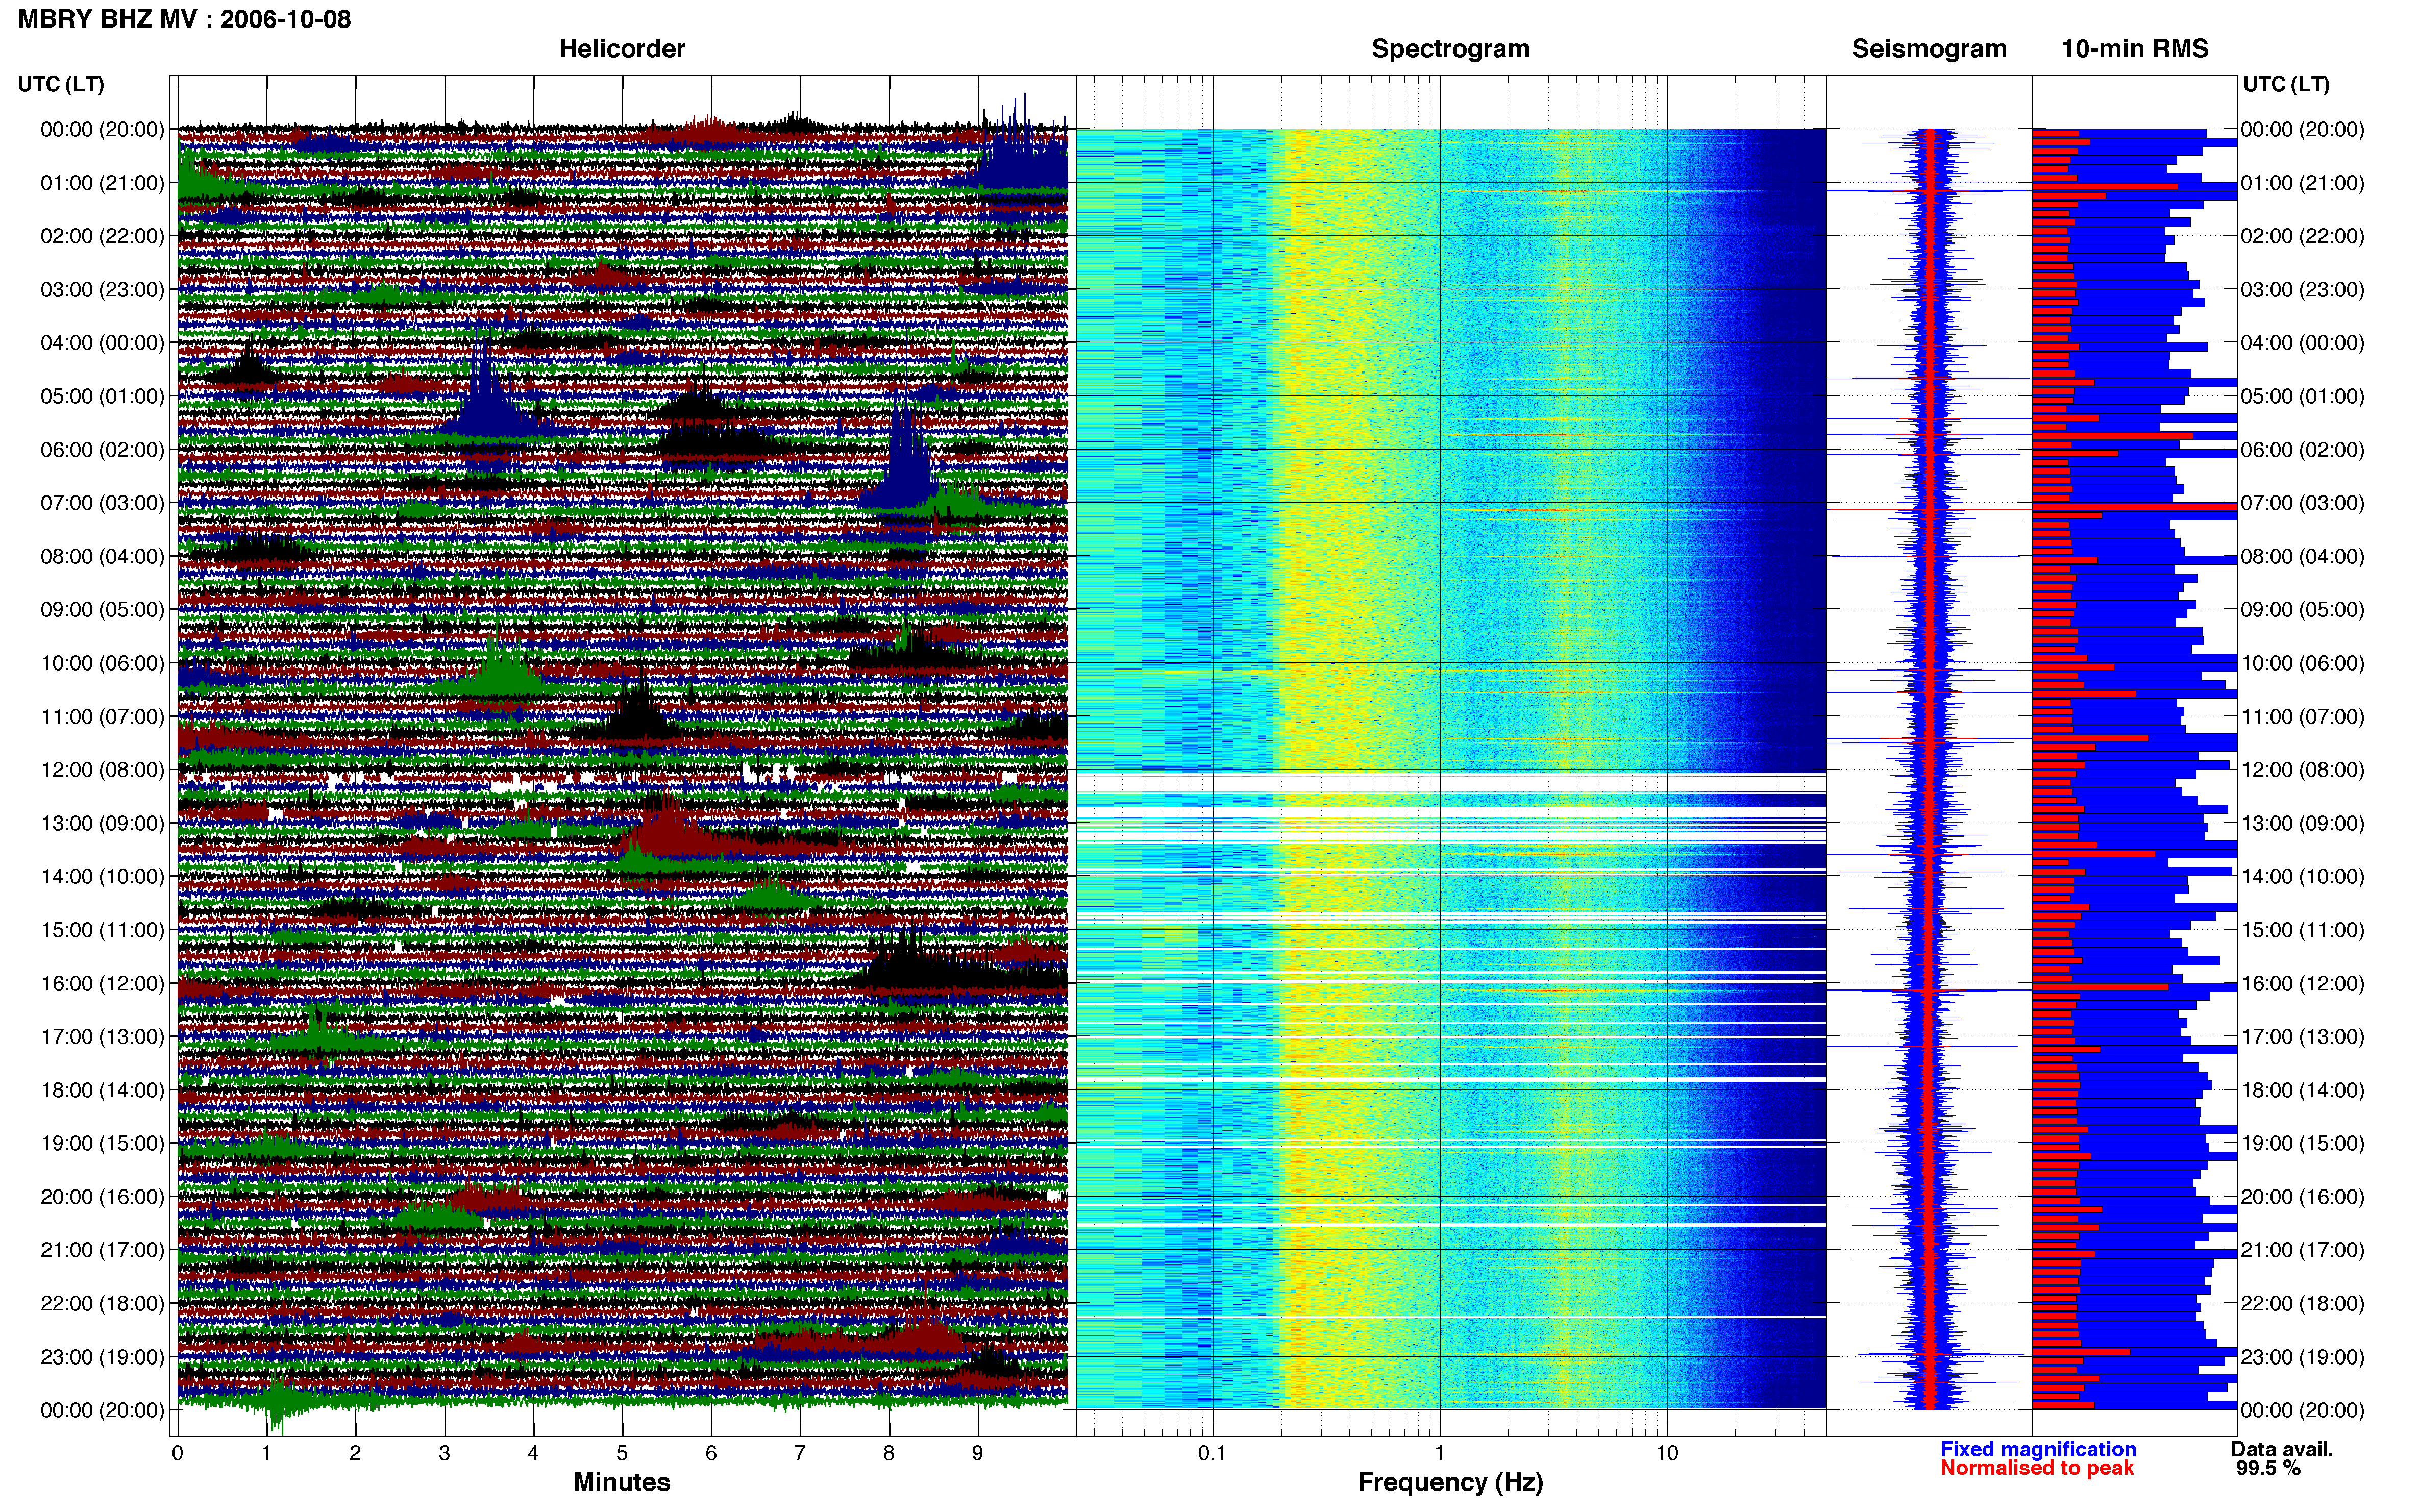Click '22:00 (18:00)' on the RMS time axis
The image size is (2419, 1512).
pos(2302,1304)
